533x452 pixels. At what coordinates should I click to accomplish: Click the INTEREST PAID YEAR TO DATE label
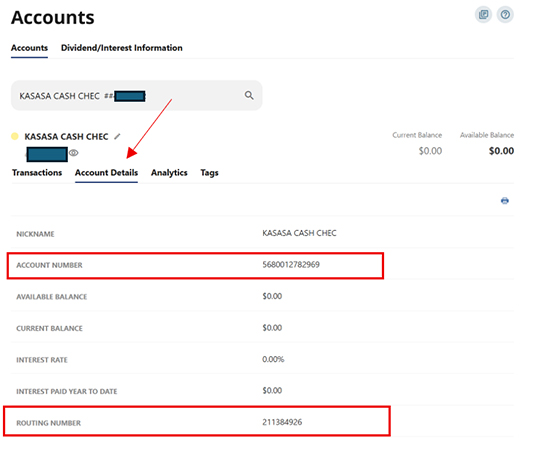click(67, 392)
